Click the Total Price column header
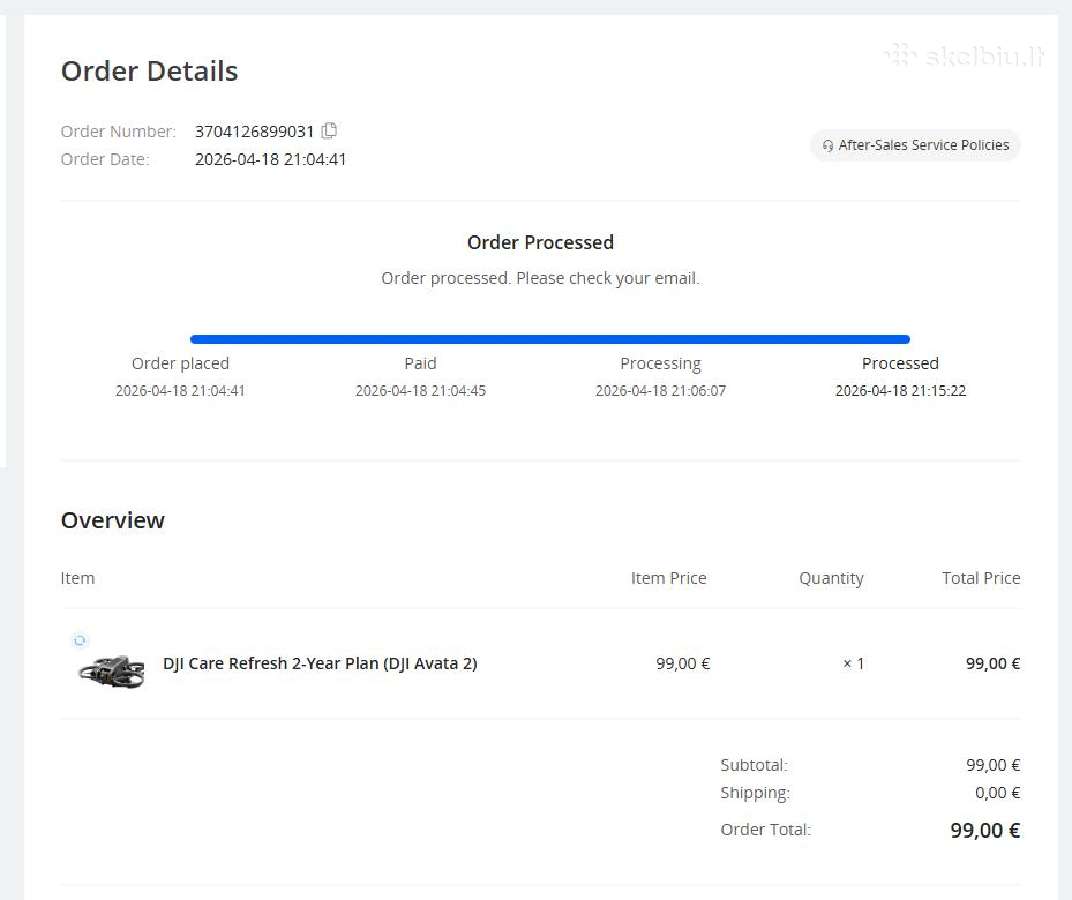The image size is (1072, 900). [981, 578]
